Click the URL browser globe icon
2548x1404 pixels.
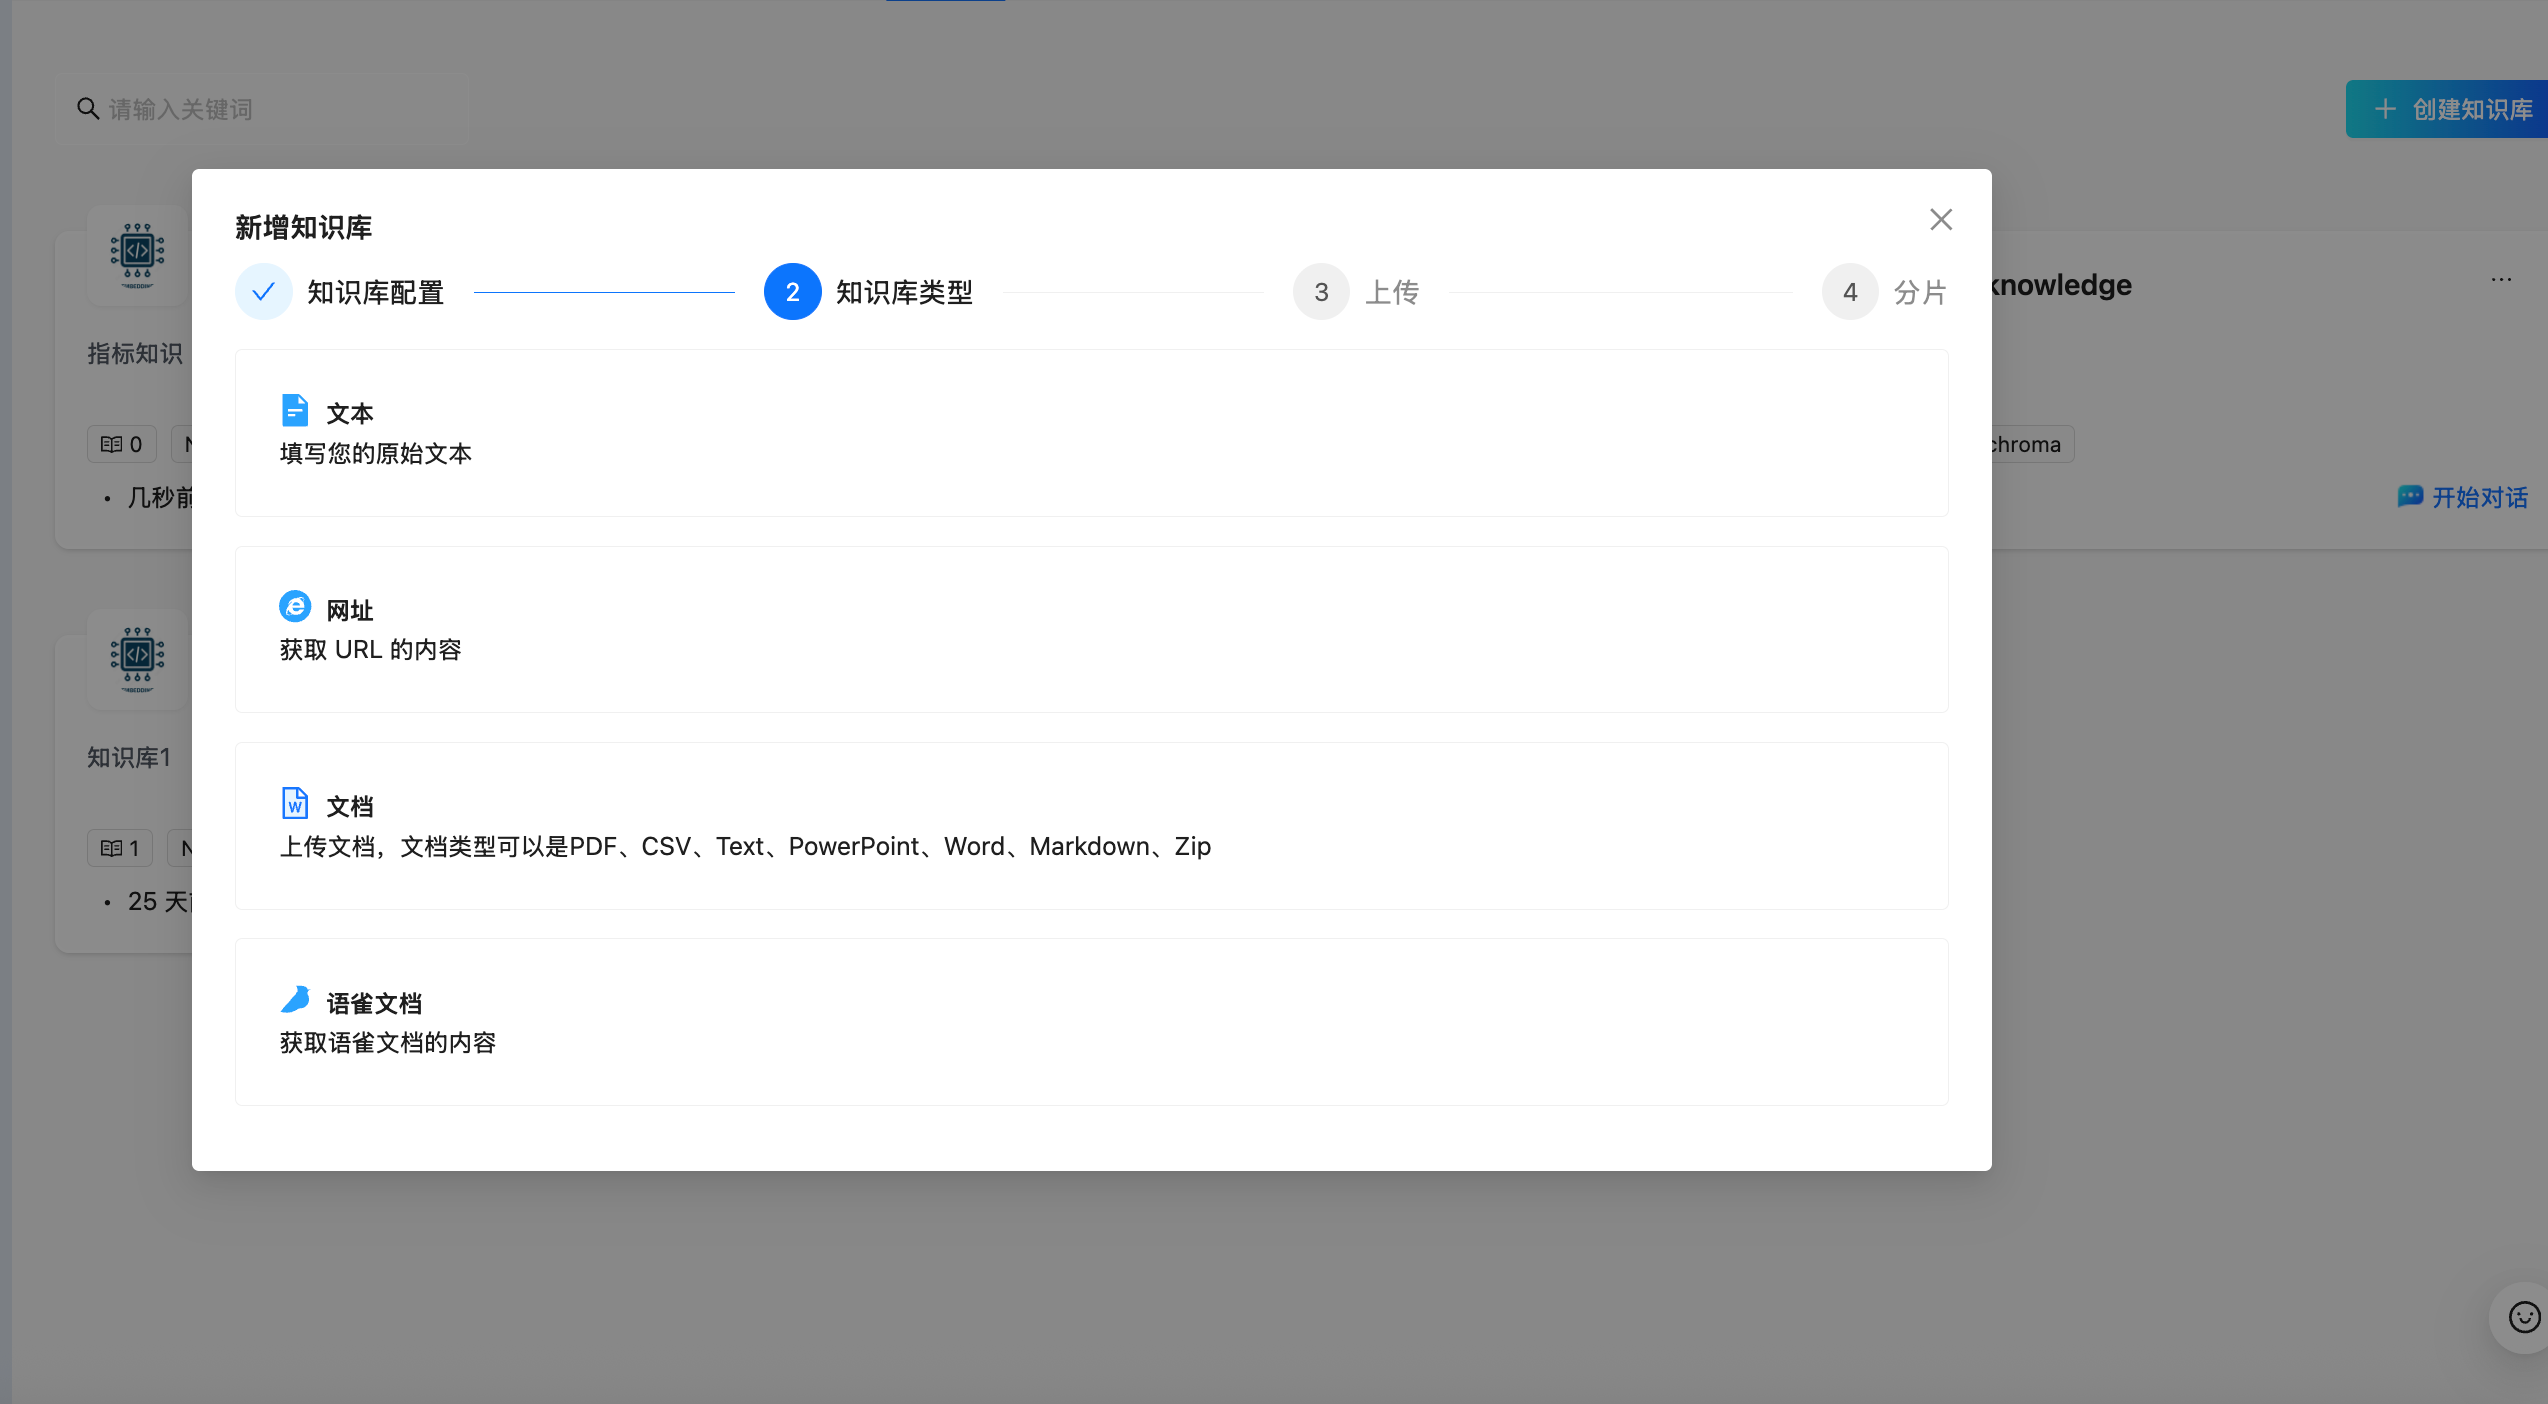tap(295, 607)
